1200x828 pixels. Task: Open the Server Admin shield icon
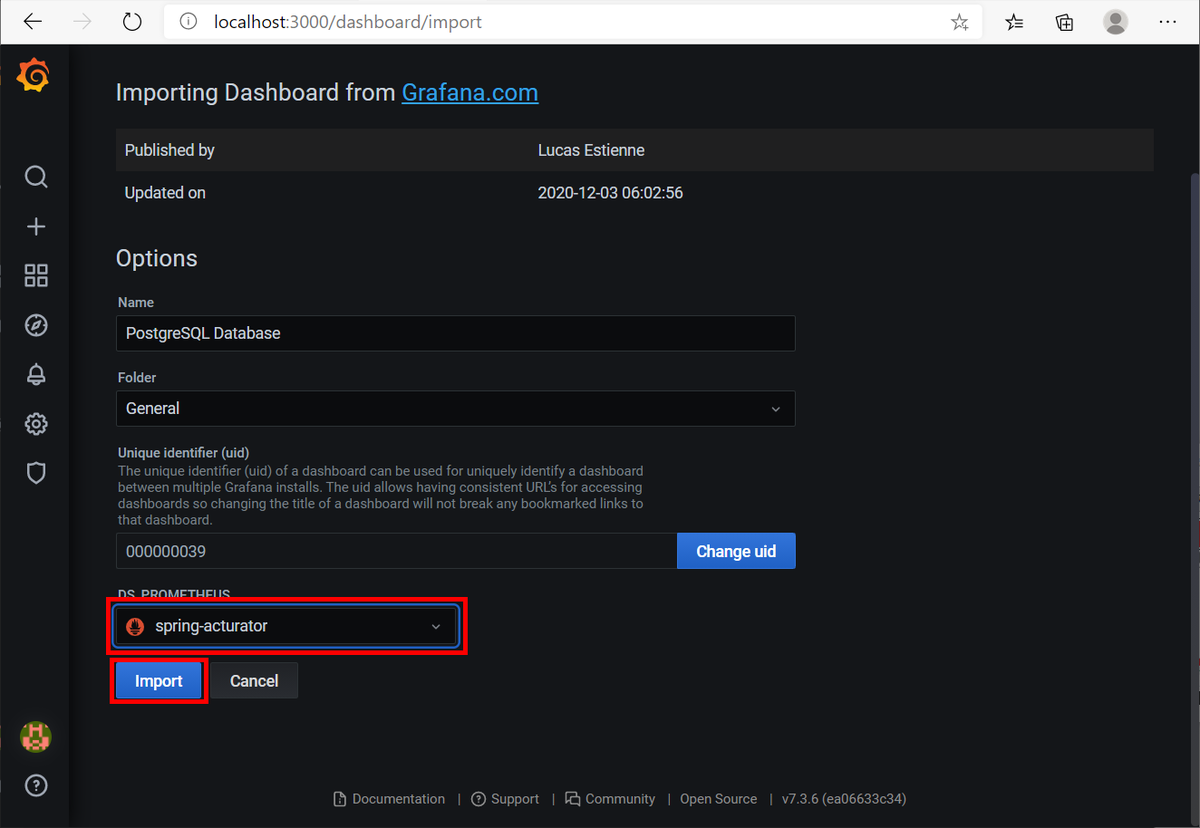[x=36, y=473]
